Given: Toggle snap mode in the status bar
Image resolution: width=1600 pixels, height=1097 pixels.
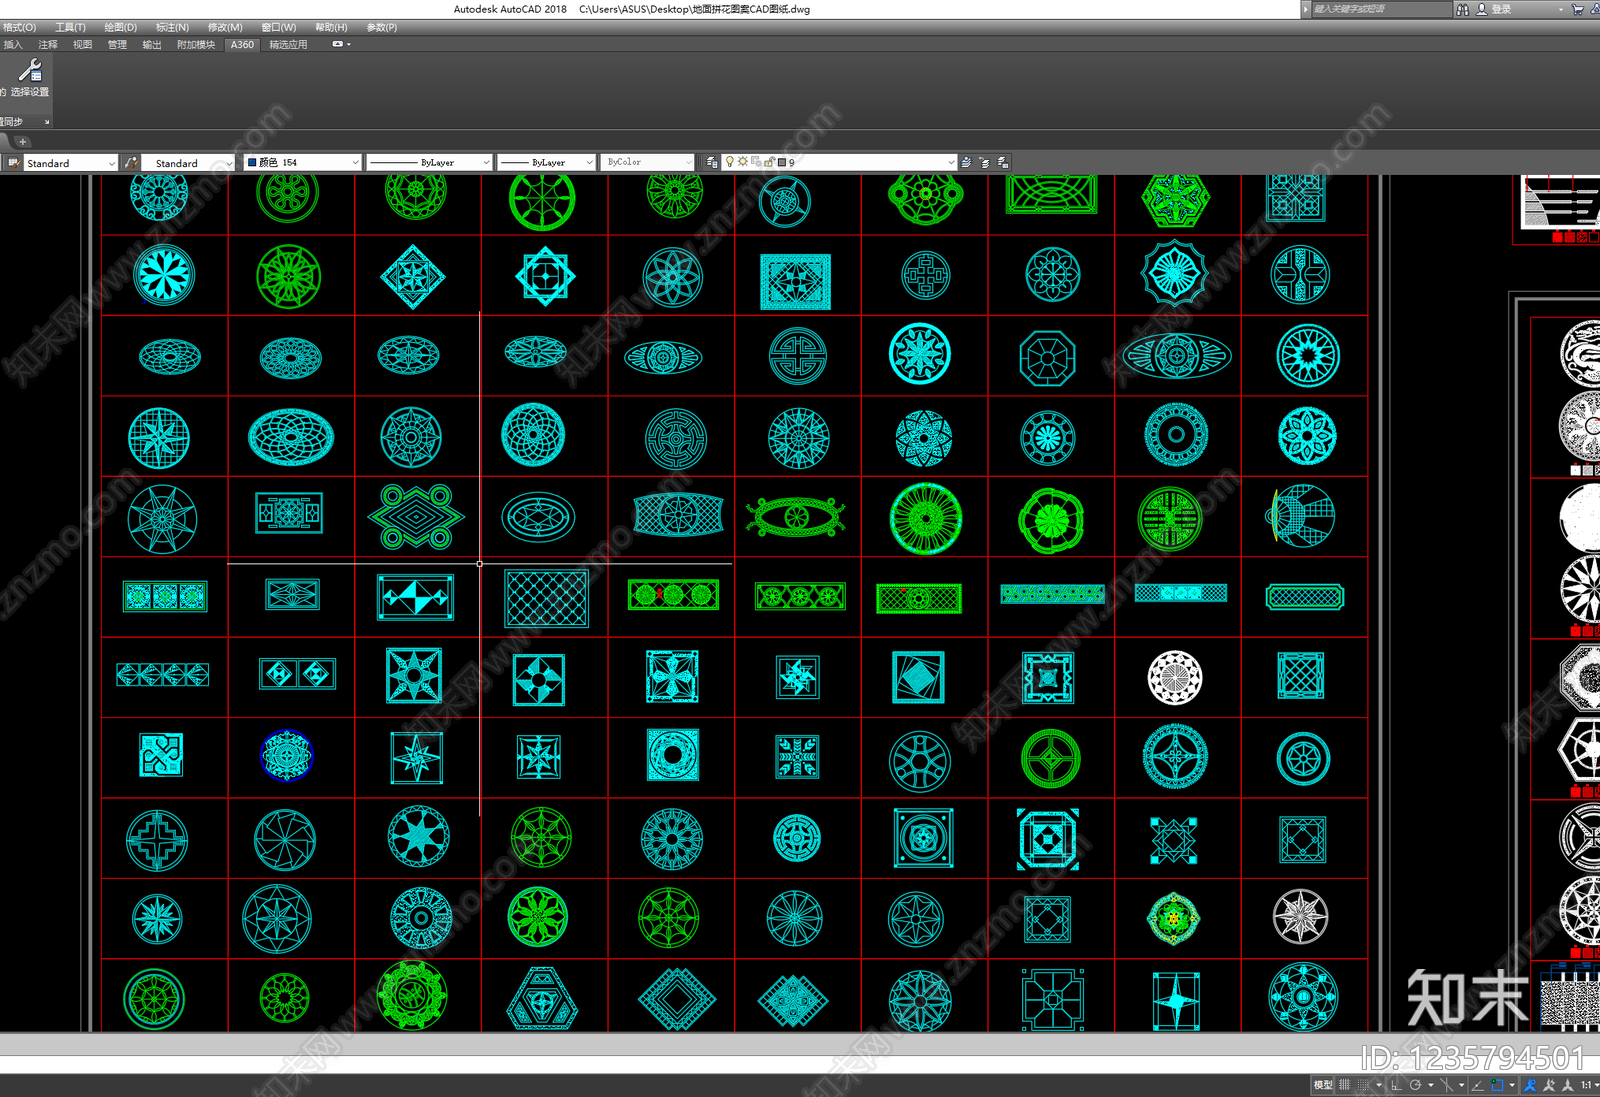Looking at the screenshot, I should point(1364,1085).
